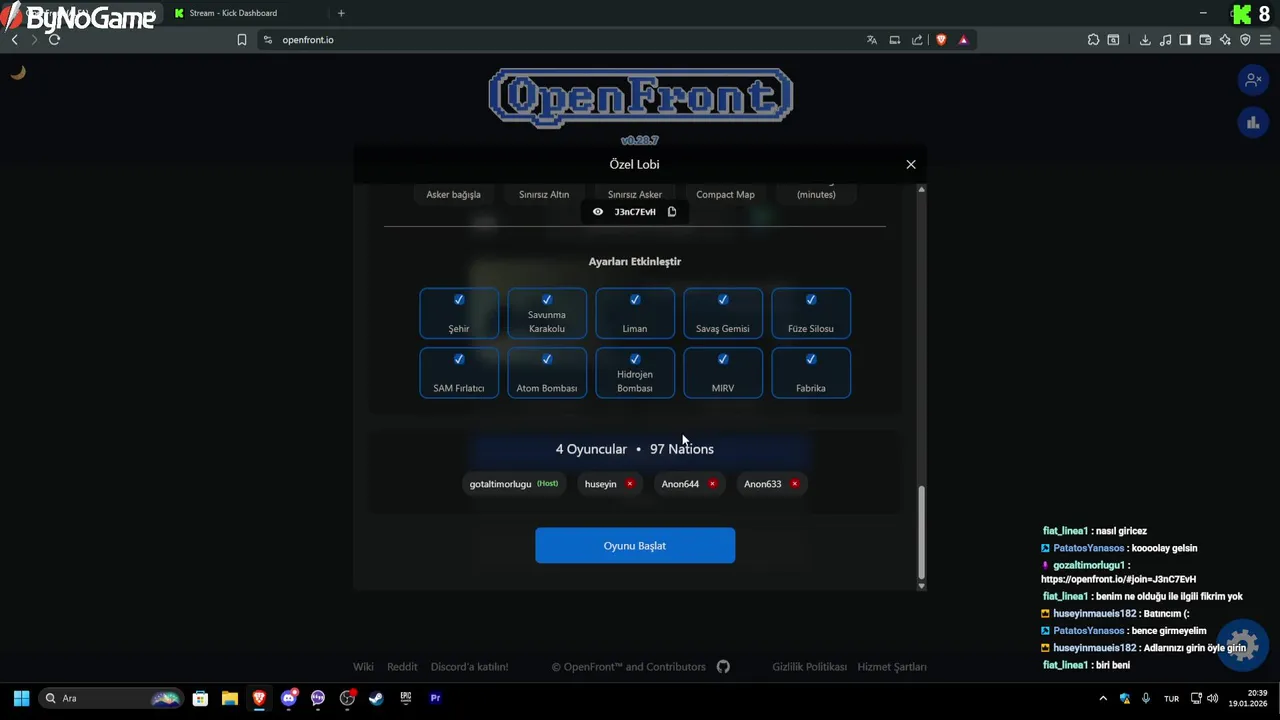Click the scroll-up arrow of dialog scrollbar

pos(921,189)
